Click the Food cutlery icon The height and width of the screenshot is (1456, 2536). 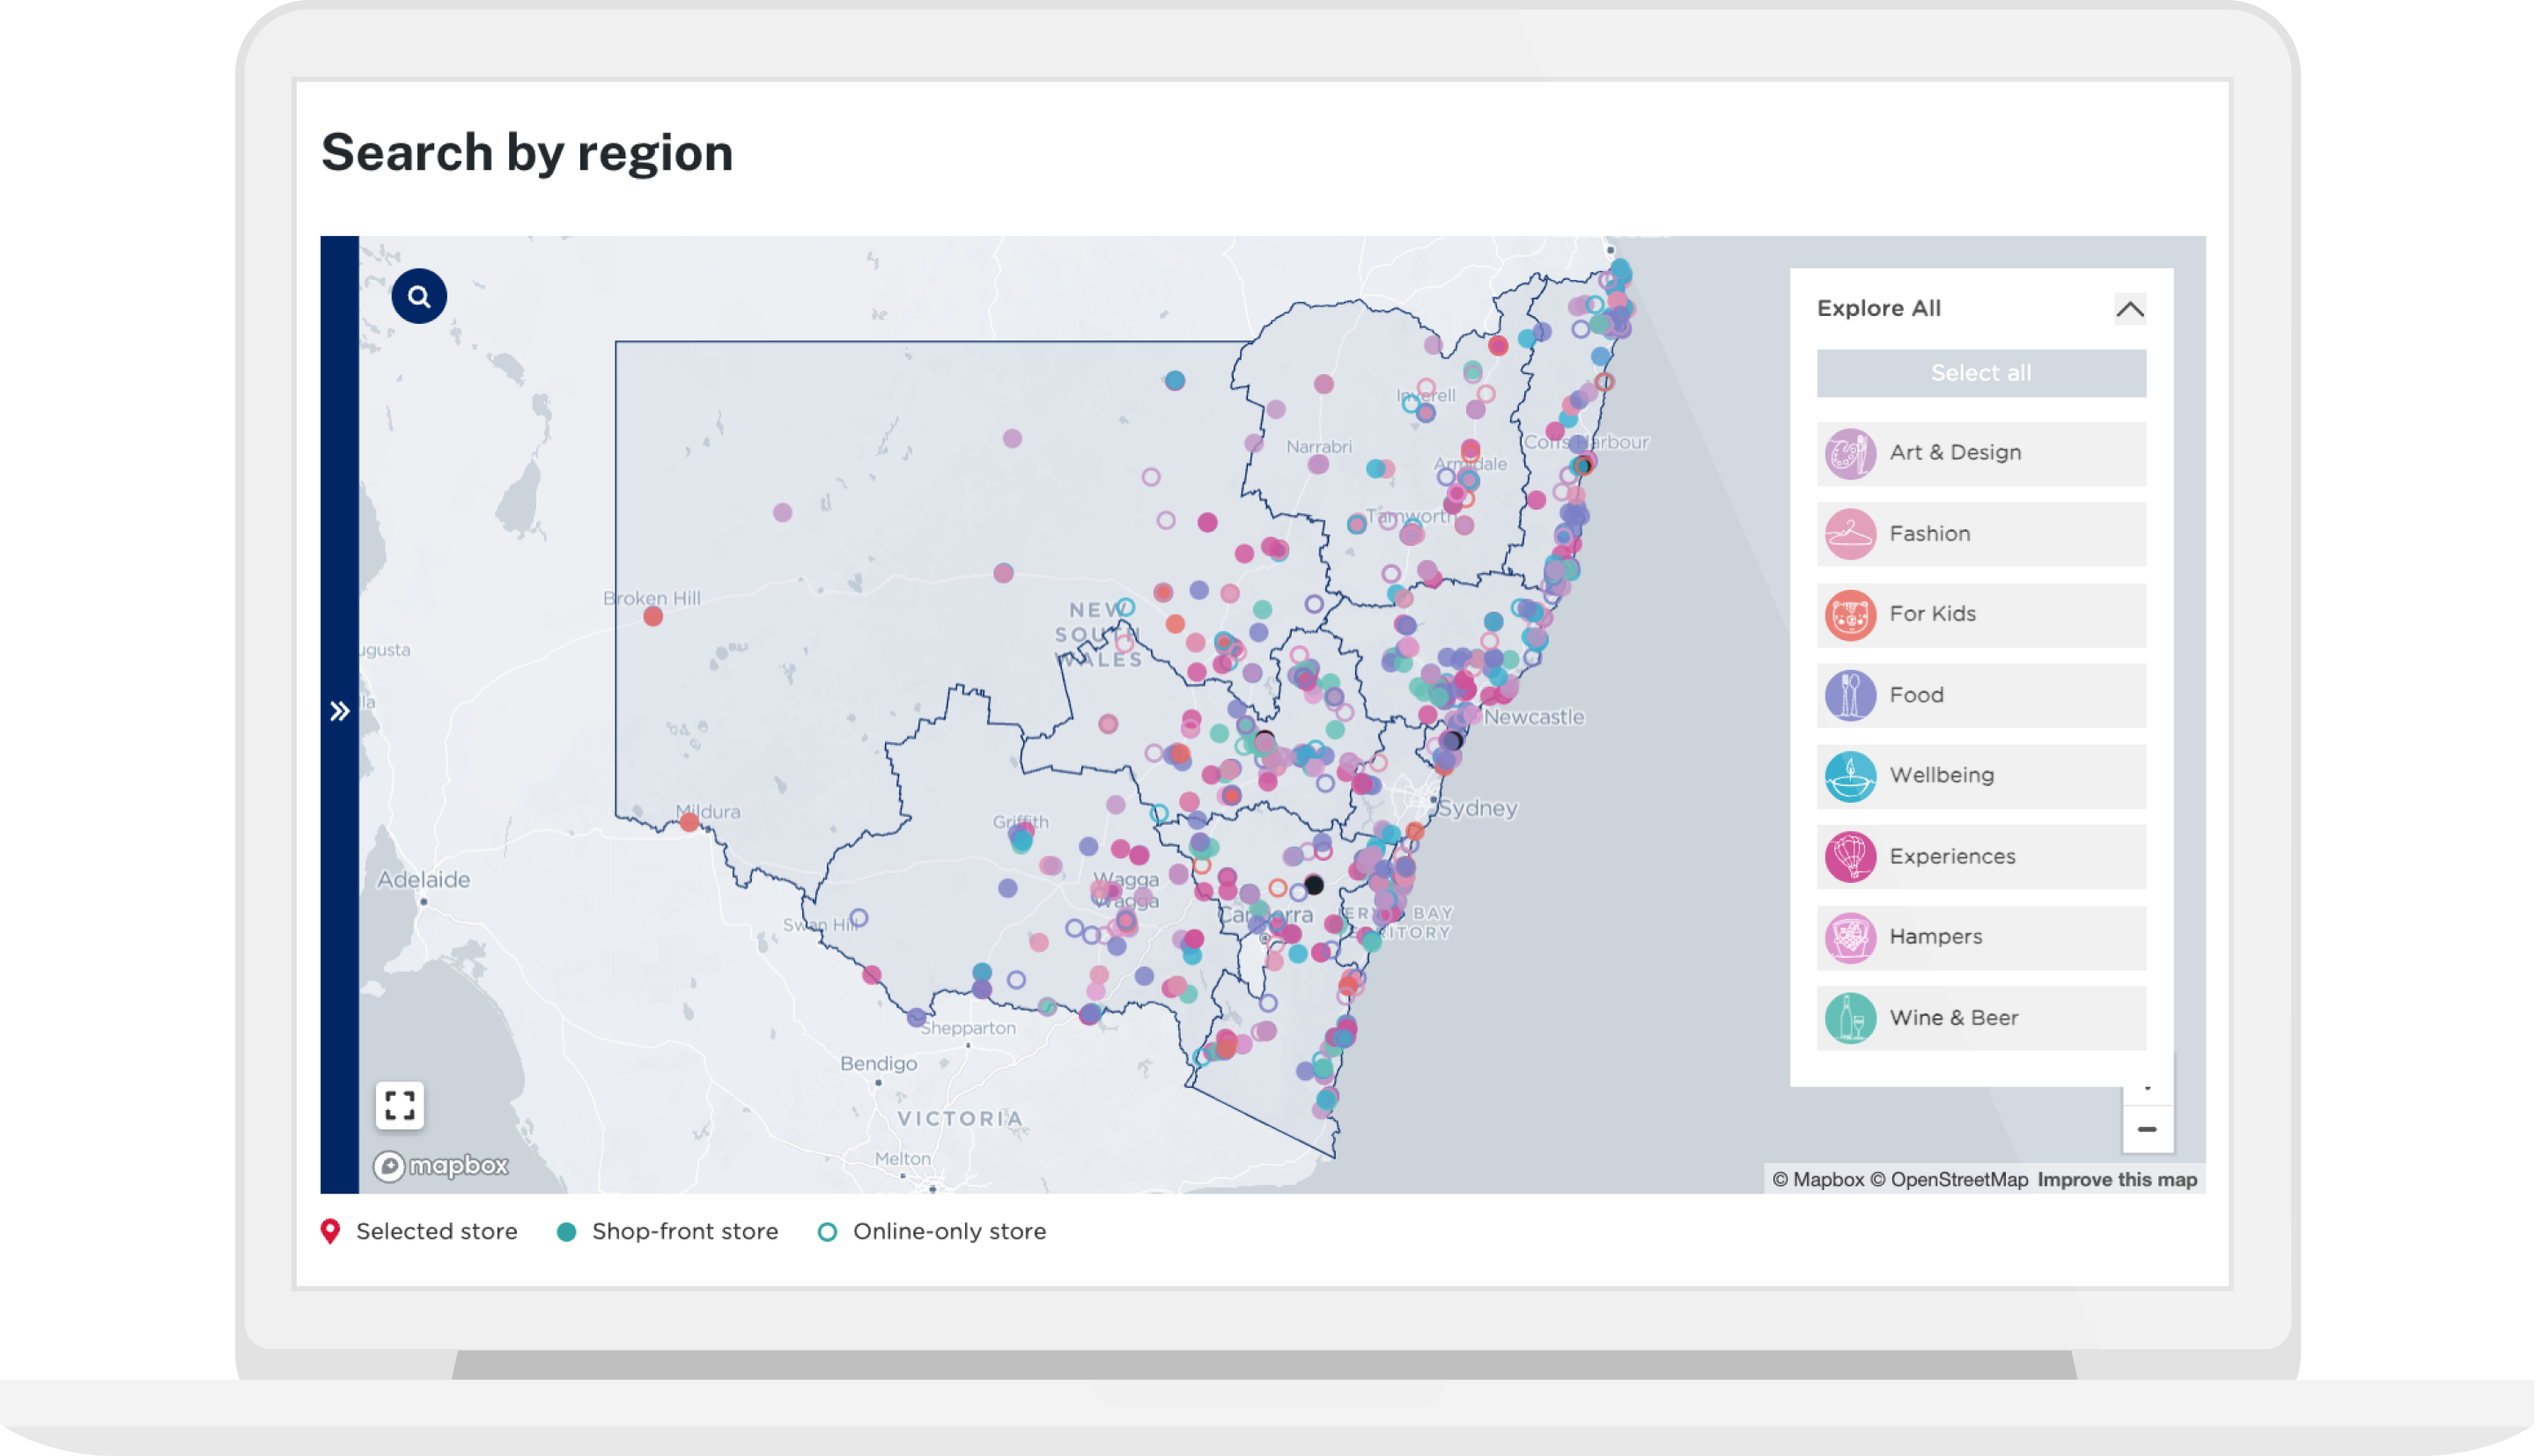(1850, 695)
